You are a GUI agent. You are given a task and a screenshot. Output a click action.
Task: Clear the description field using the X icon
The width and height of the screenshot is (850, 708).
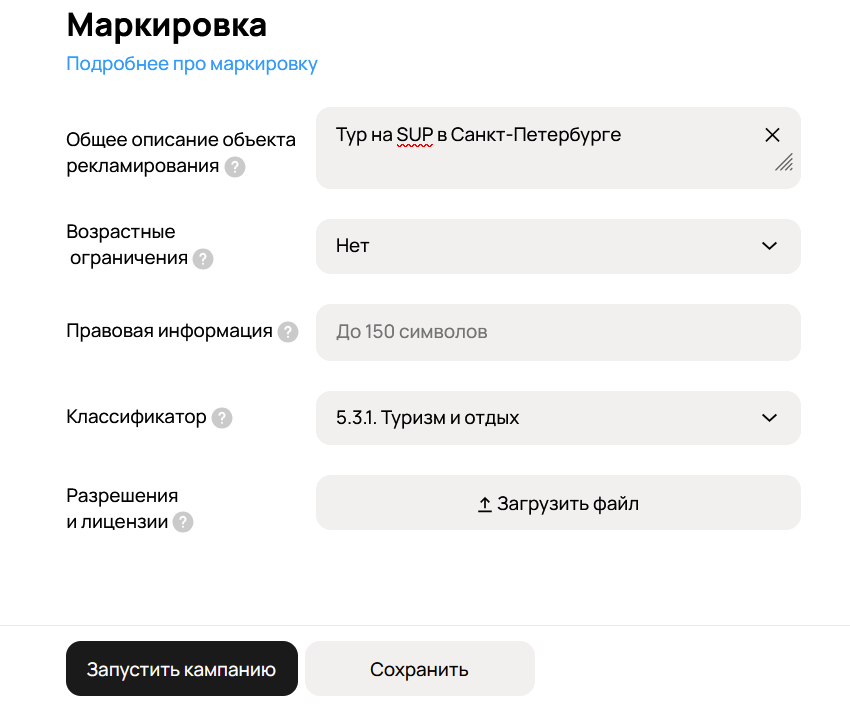point(771,134)
